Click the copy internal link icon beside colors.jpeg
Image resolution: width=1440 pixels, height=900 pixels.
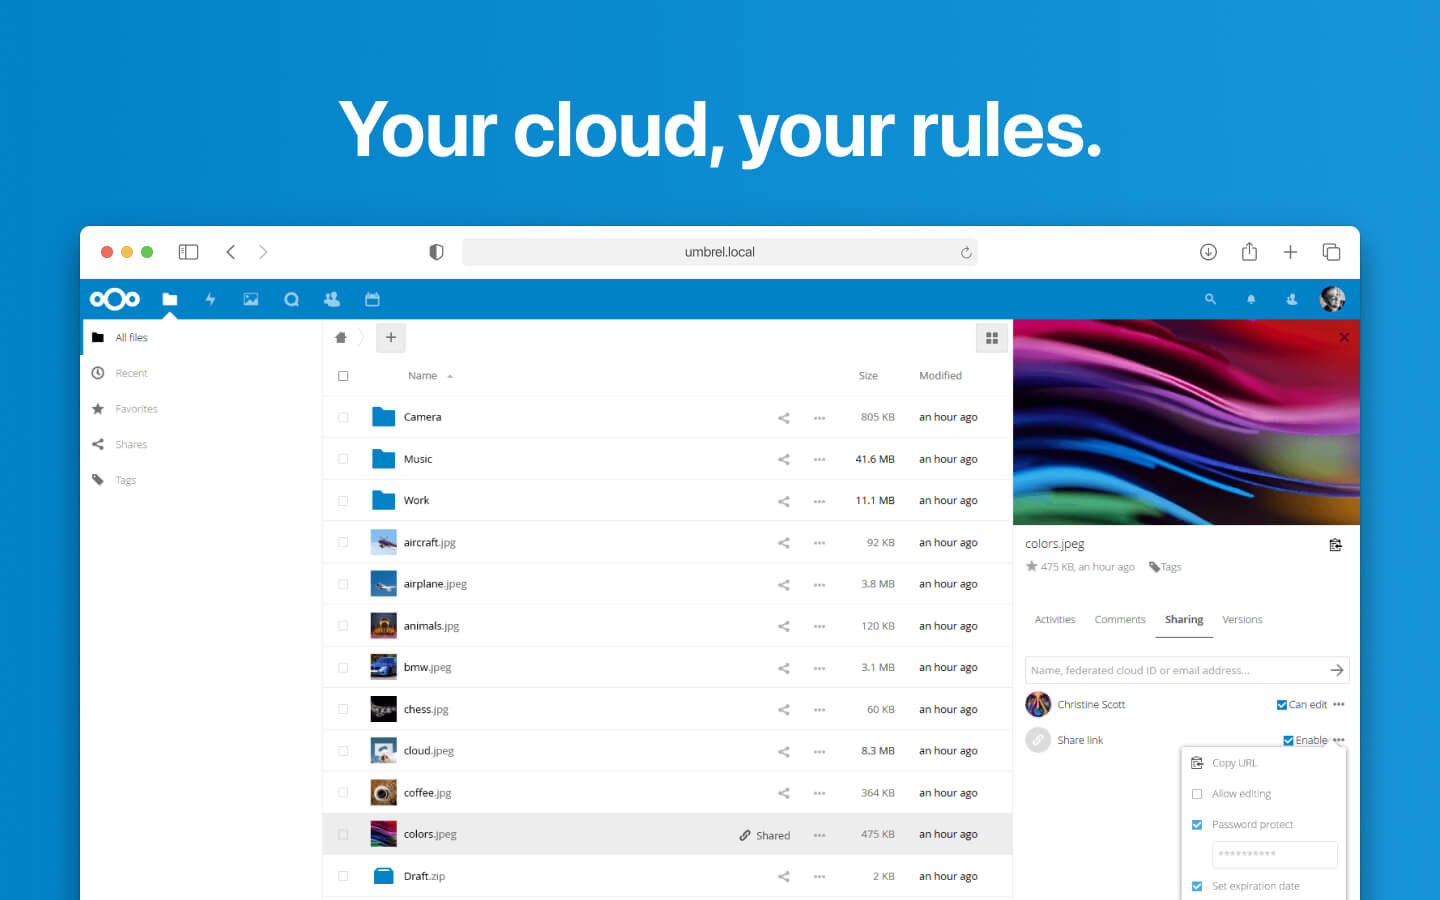[1336, 544]
